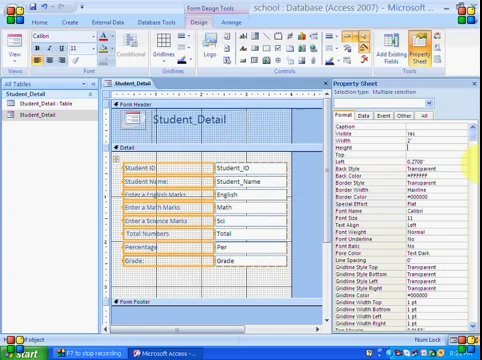Select the Rectangle control tool
The height and width of the screenshot is (360, 482).
click(266, 49)
